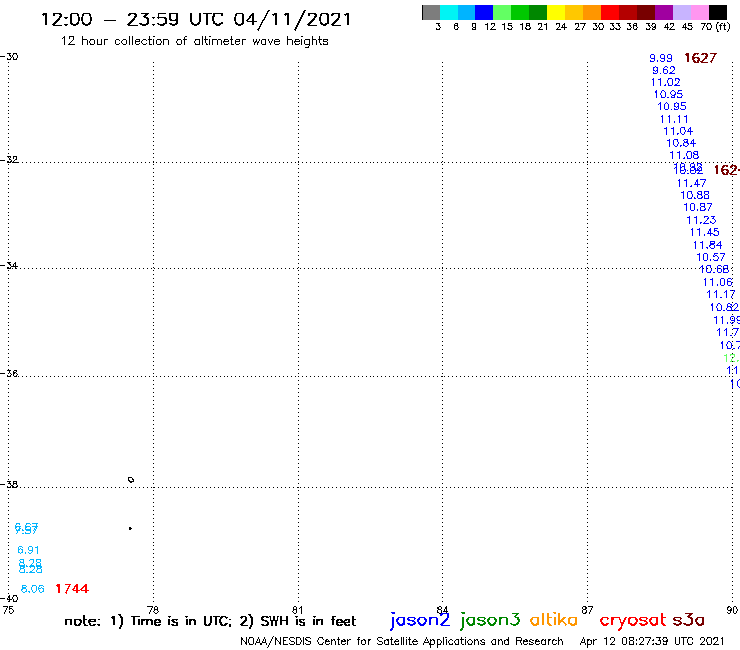Click the wave height reading 10.57
The image size is (740, 650).
(x=711, y=257)
